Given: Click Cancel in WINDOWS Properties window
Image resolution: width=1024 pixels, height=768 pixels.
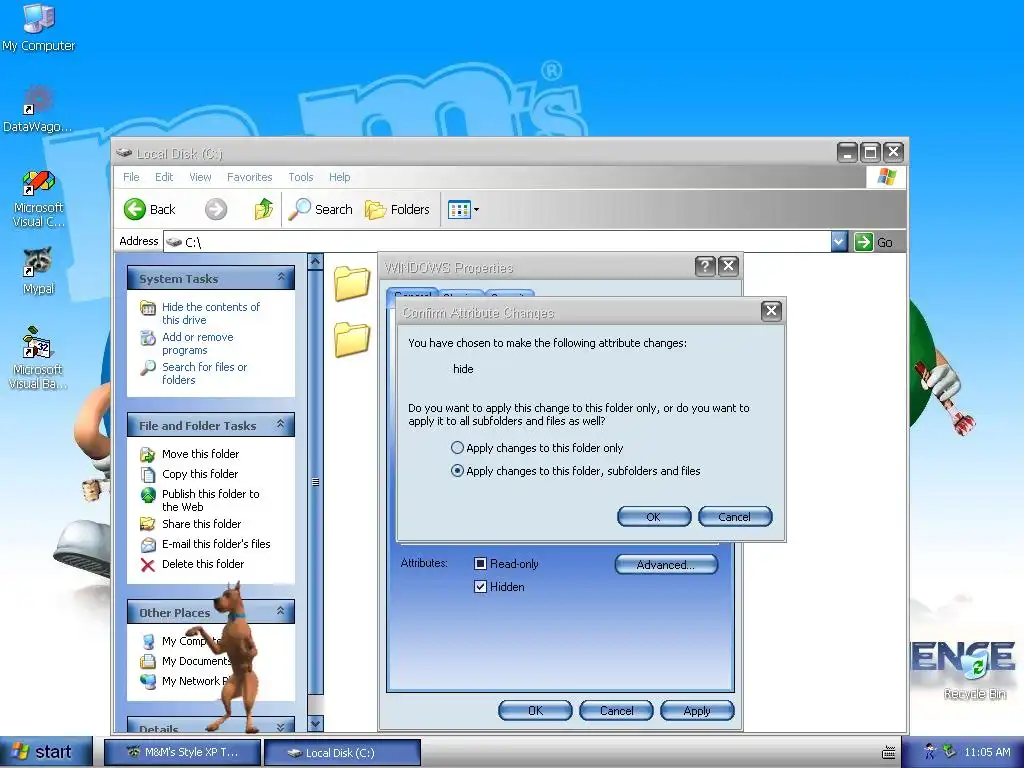Looking at the screenshot, I should [x=616, y=711].
